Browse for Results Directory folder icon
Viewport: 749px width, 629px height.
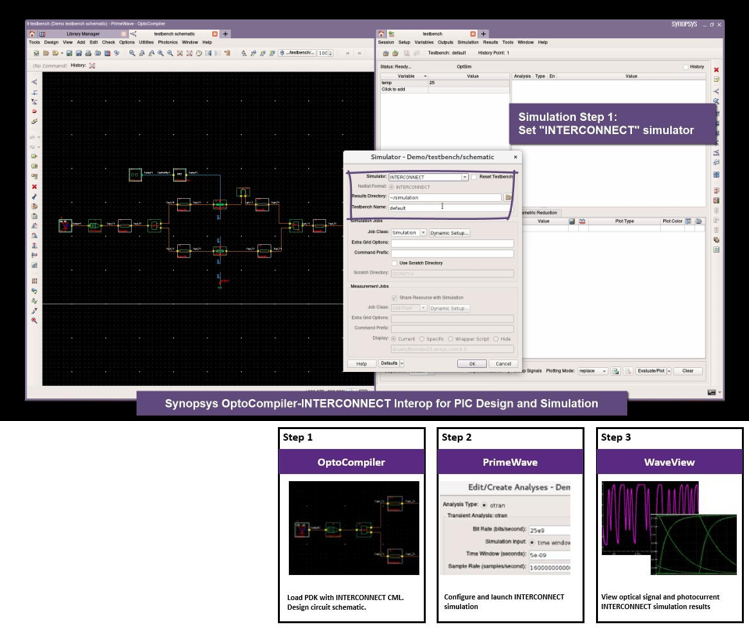click(508, 197)
